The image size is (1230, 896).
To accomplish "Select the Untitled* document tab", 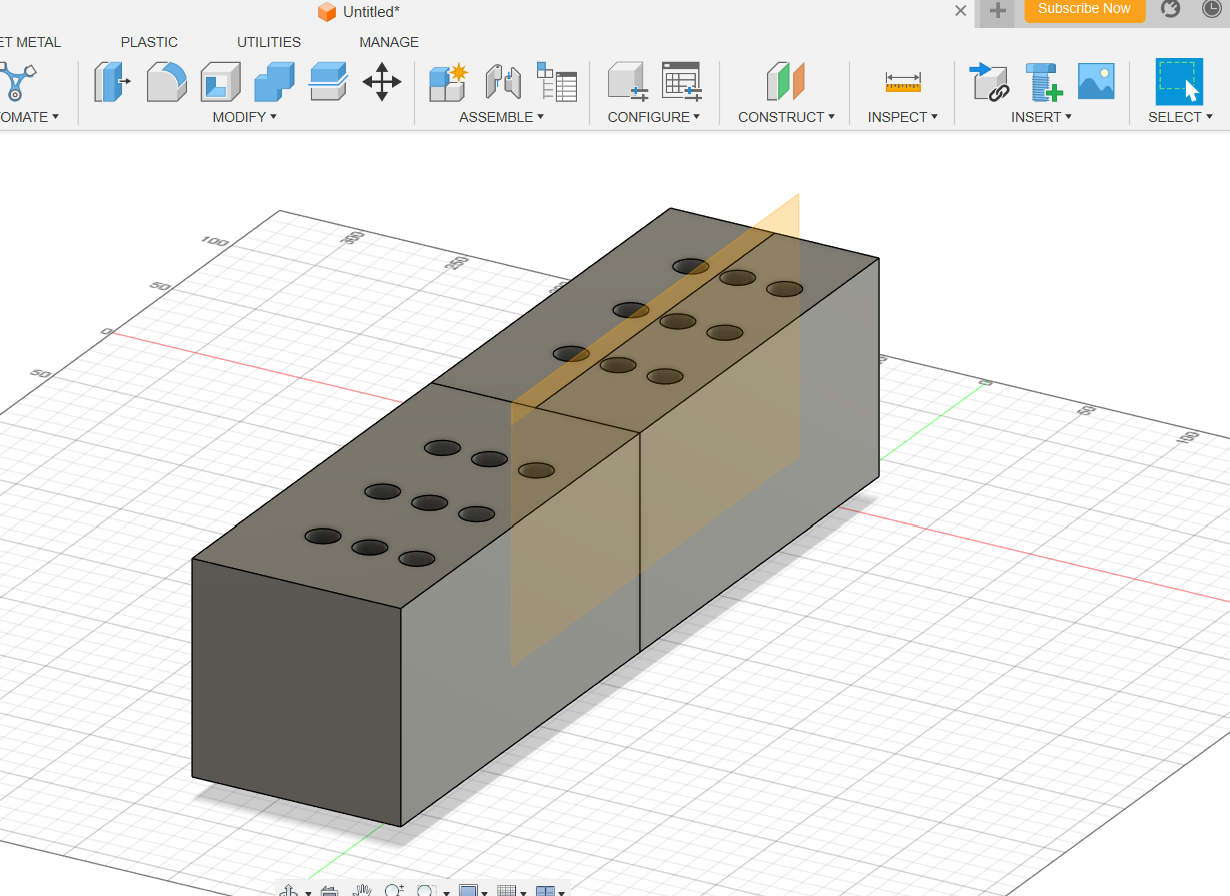I will point(371,12).
